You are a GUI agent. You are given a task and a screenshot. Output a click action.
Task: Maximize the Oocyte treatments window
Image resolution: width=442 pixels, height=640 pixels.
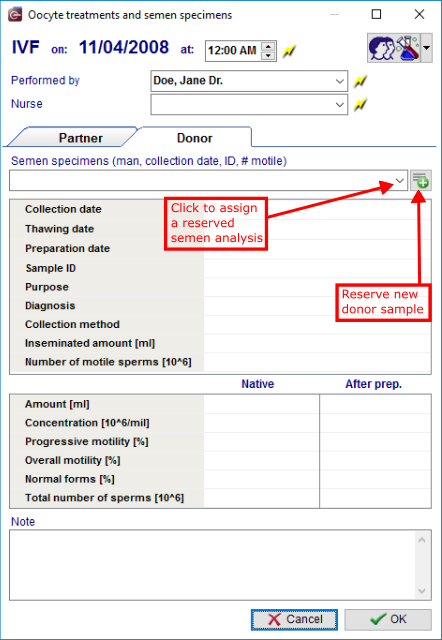click(x=376, y=15)
